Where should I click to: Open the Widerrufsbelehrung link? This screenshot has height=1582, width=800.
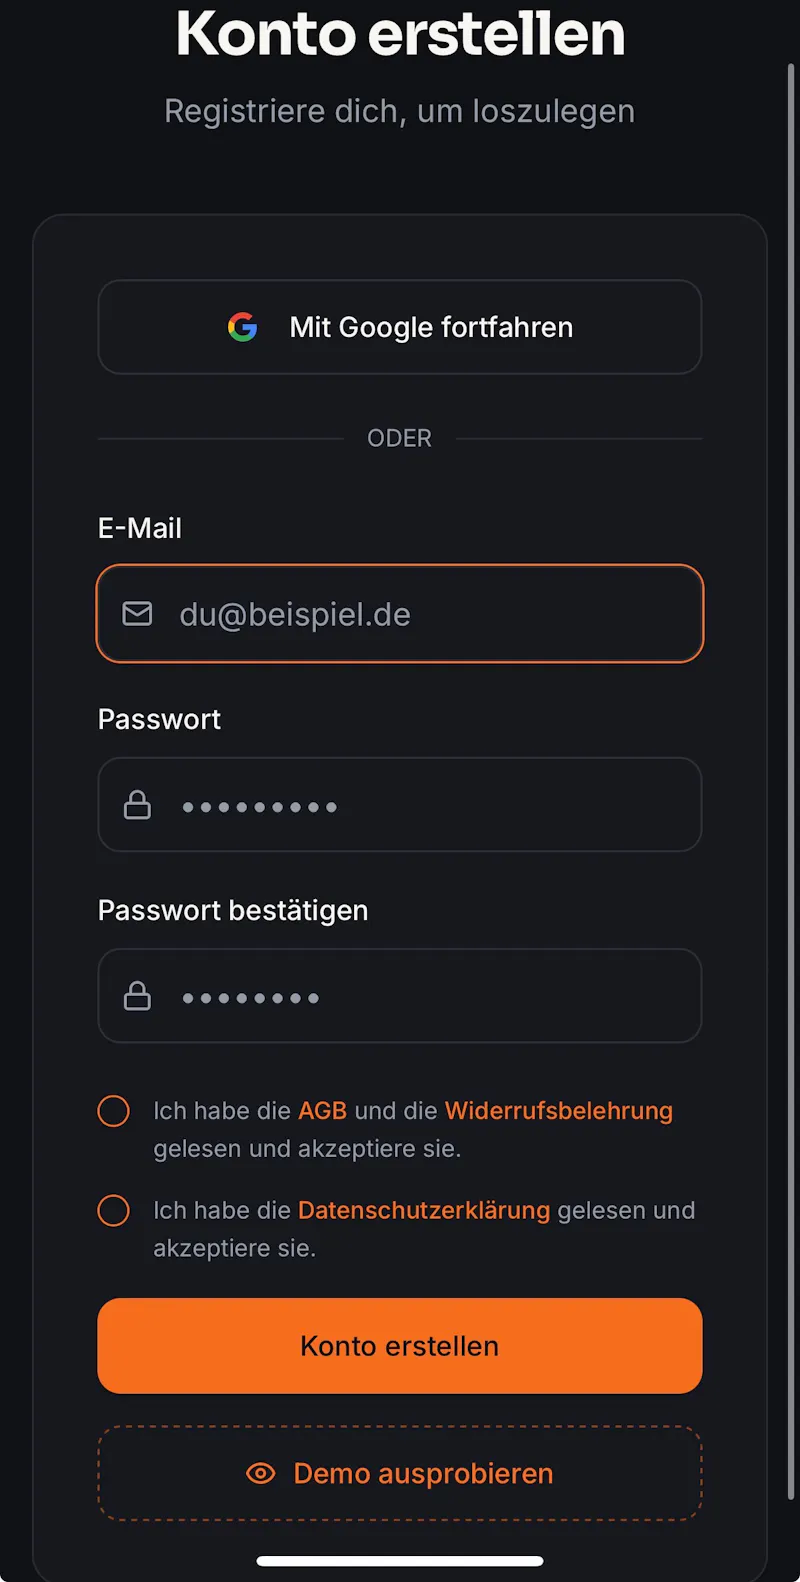[558, 1111]
